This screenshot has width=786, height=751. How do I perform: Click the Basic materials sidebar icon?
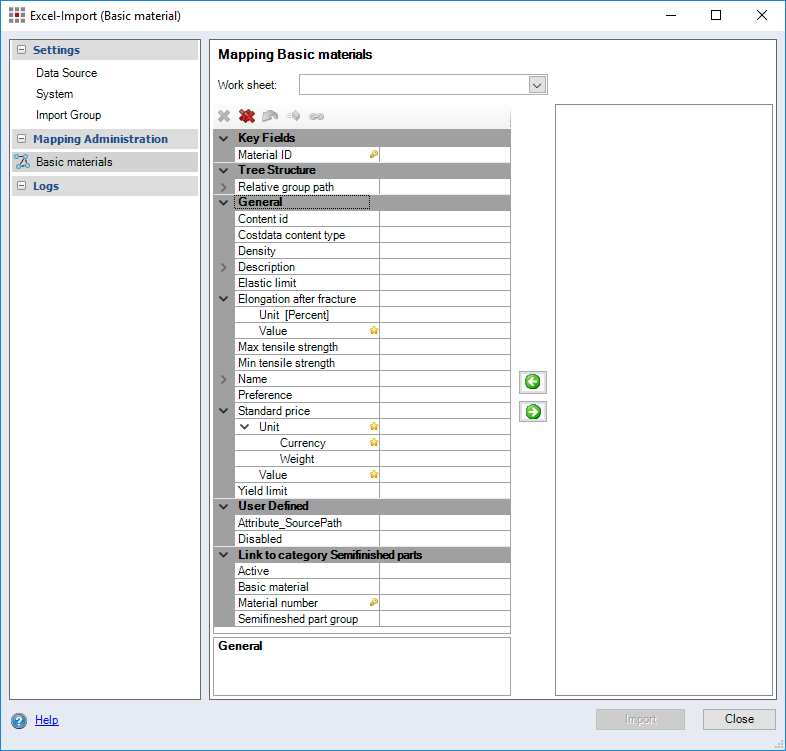[x=22, y=162]
